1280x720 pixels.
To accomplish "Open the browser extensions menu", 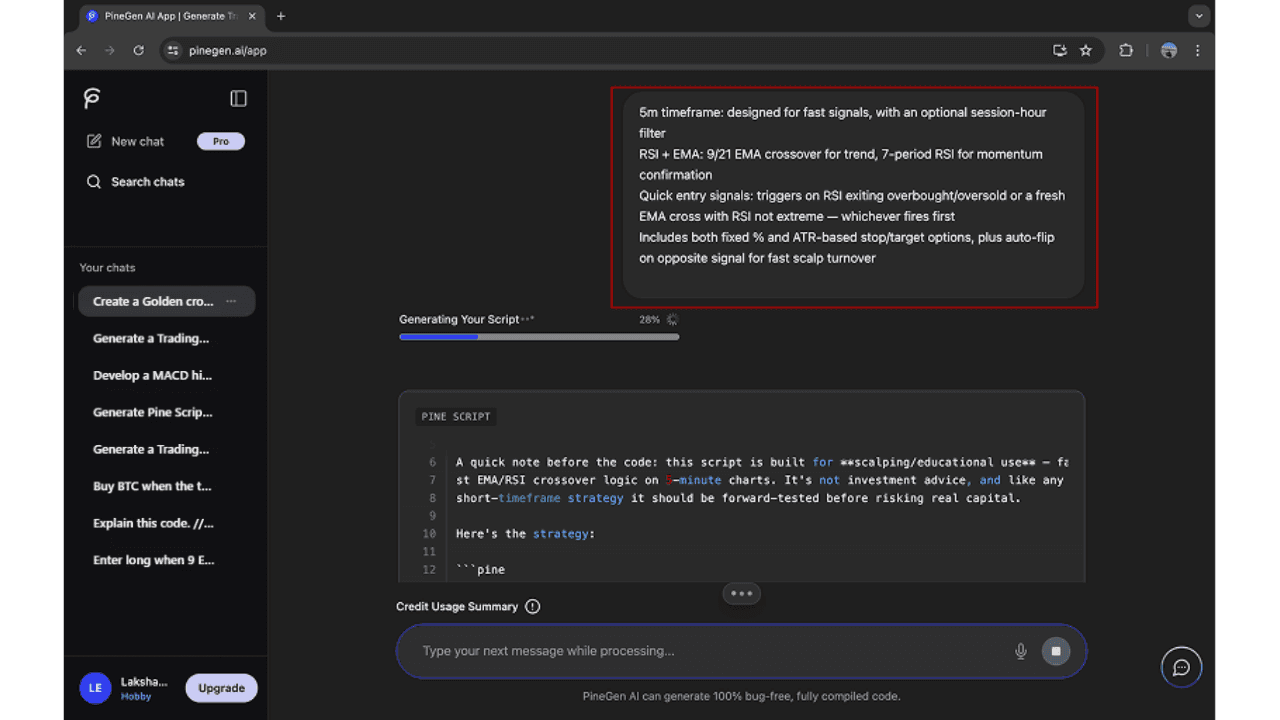I will [1126, 50].
